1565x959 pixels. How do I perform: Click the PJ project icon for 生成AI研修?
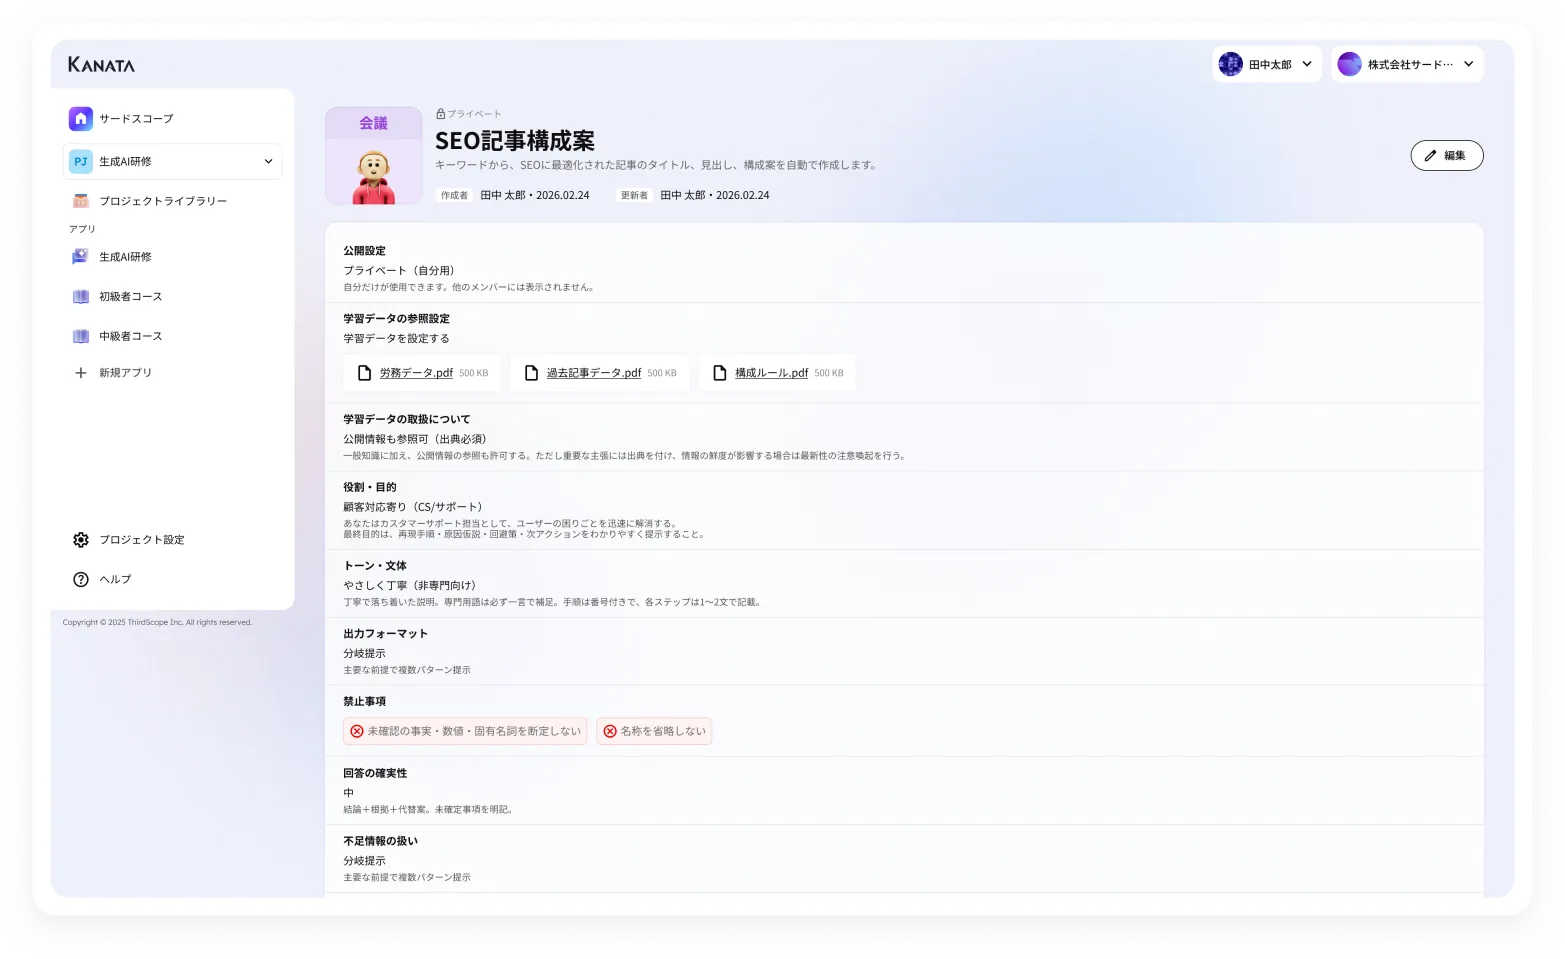click(x=80, y=160)
